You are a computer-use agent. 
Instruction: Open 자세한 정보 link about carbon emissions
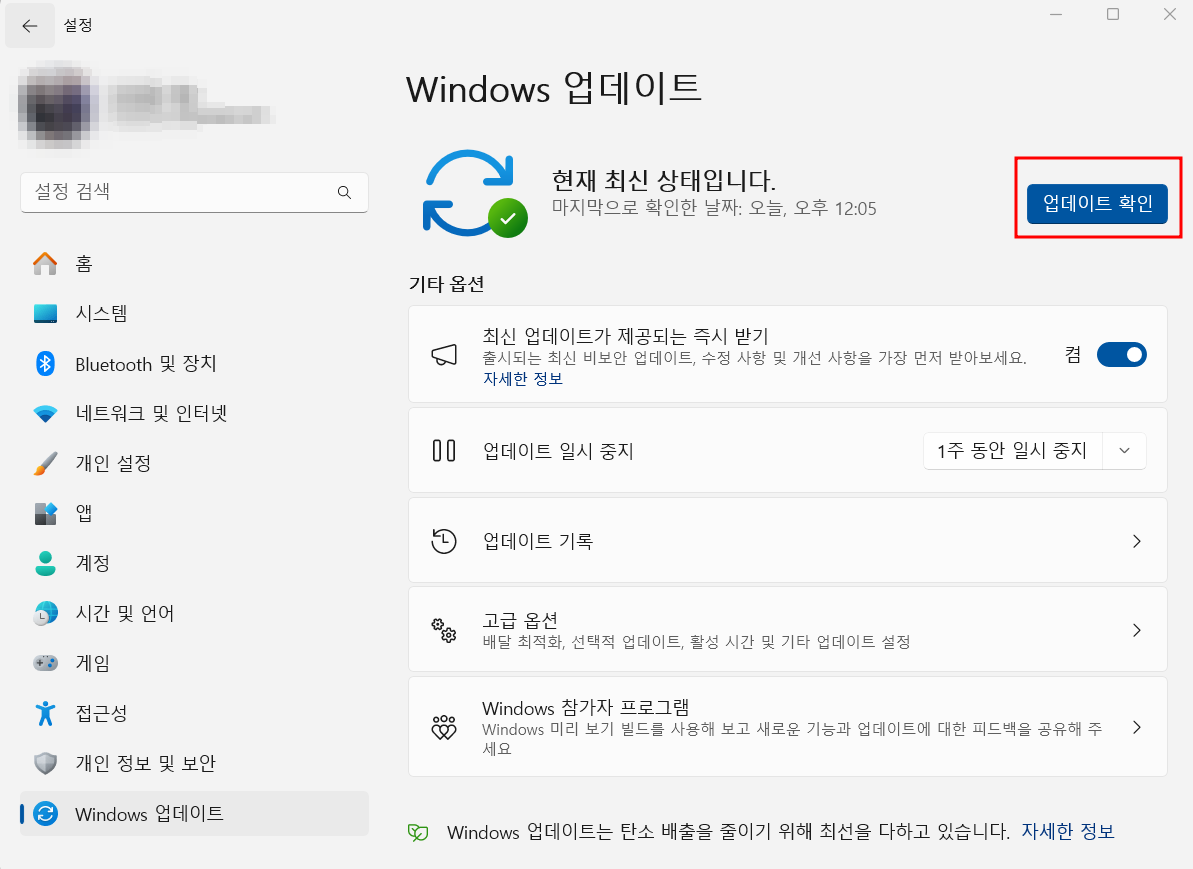(1067, 831)
